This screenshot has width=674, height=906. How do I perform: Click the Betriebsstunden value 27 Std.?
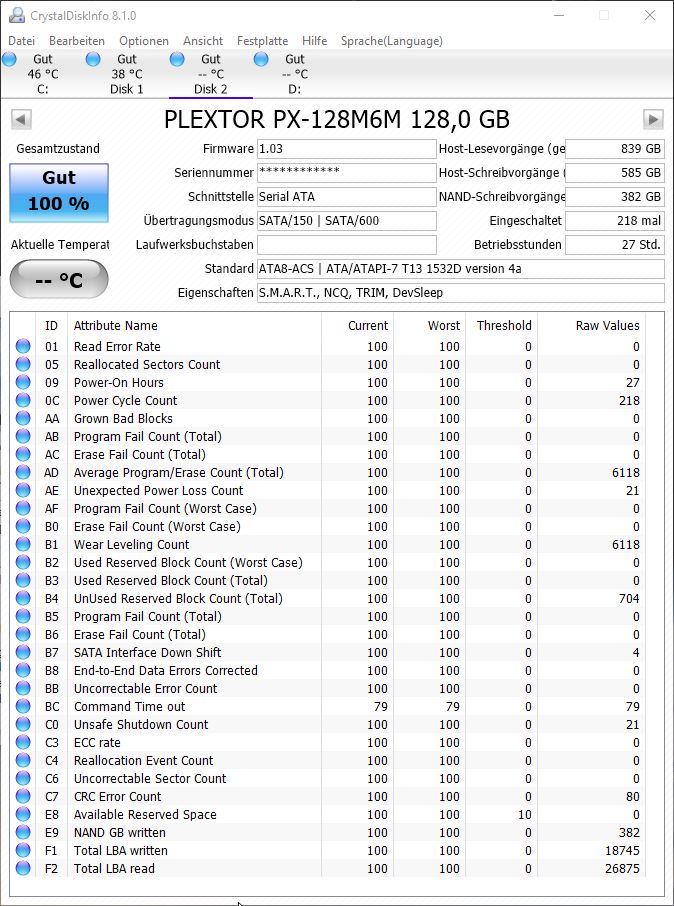click(x=614, y=244)
